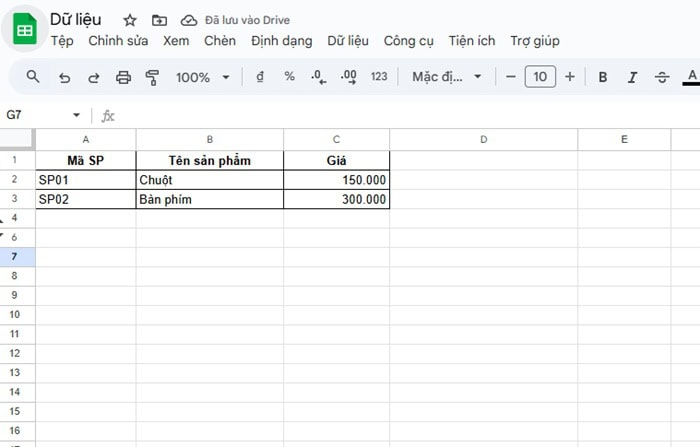This screenshot has width=700, height=447.
Task: Select row 10 header
Action: (x=17, y=315)
